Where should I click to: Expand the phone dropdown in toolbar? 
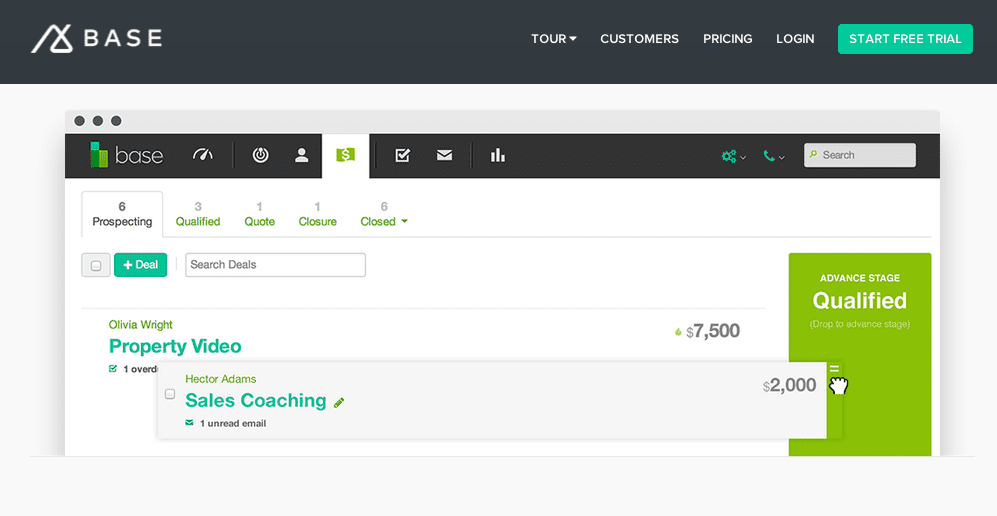[773, 156]
